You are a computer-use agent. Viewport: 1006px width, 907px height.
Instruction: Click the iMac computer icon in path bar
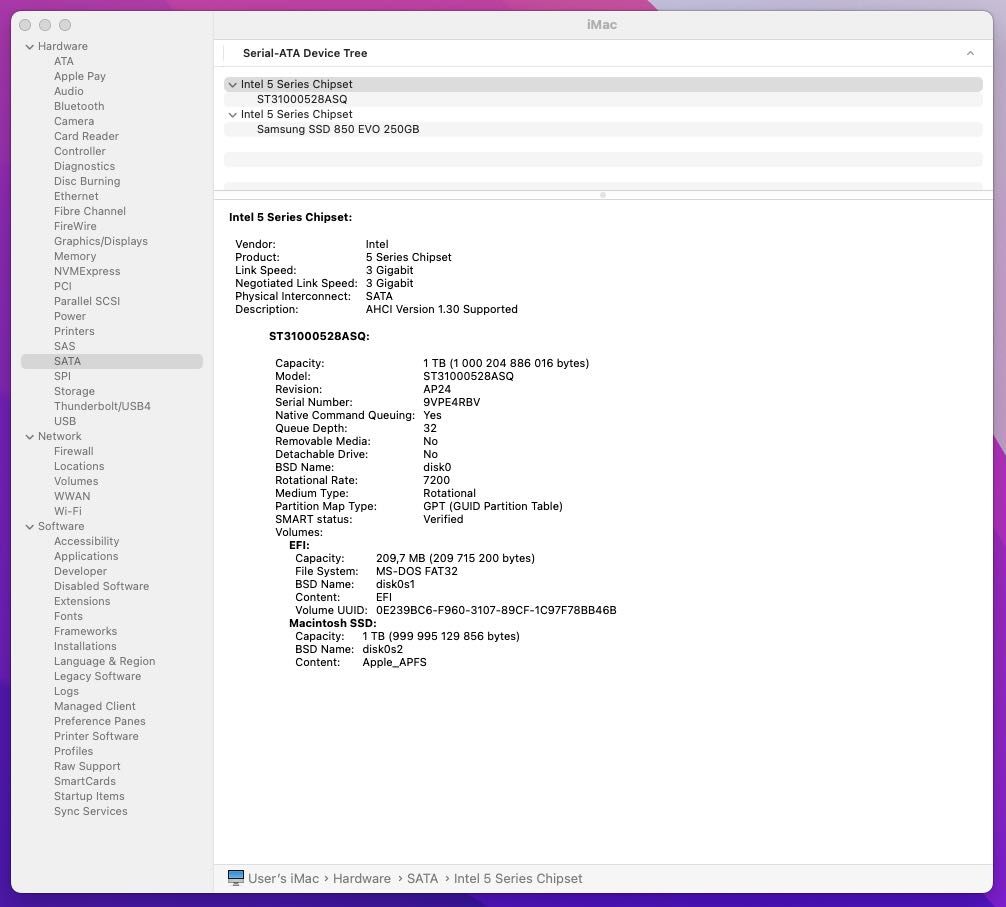(x=235, y=877)
